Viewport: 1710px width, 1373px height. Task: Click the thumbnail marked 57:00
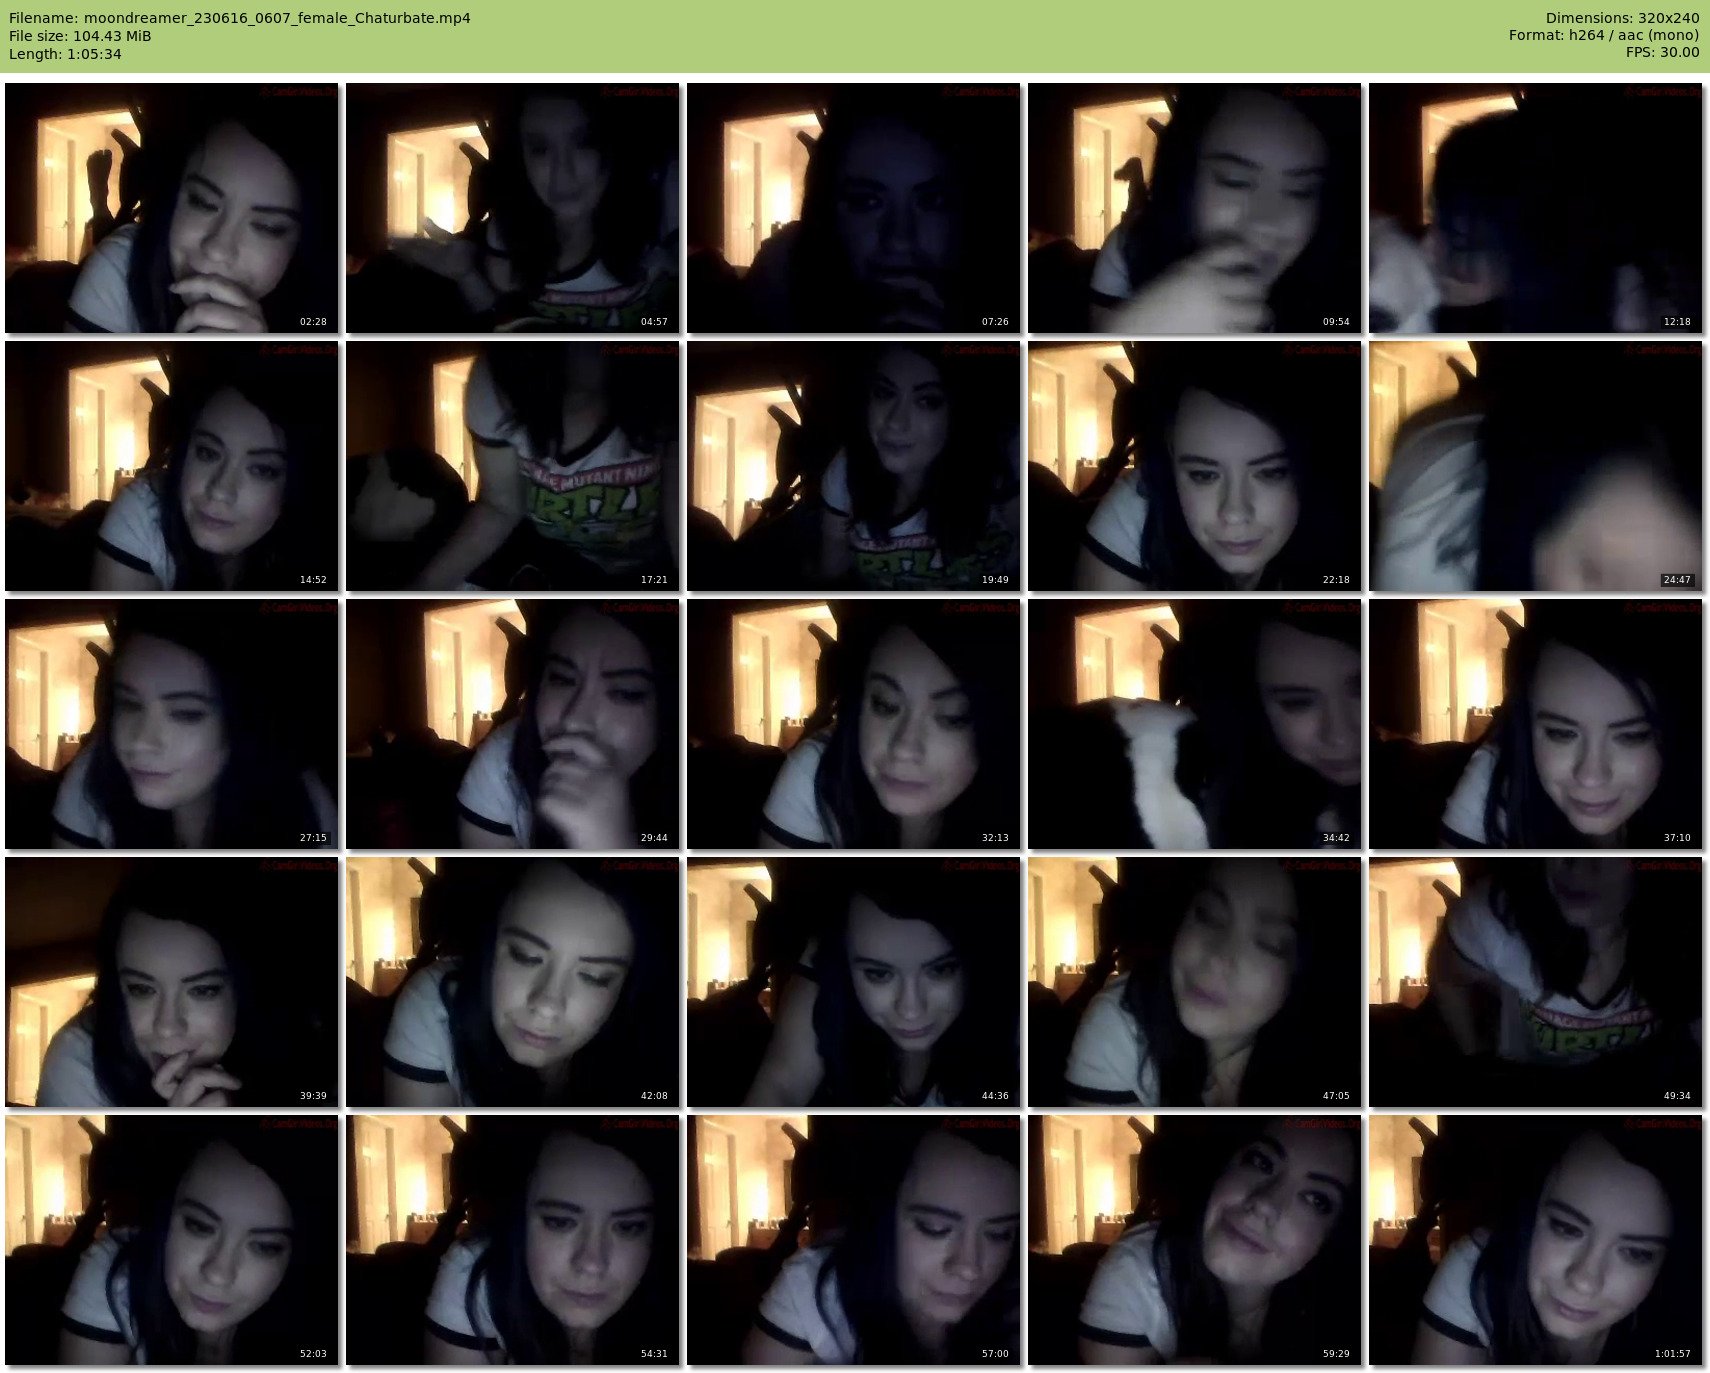pyautogui.click(x=854, y=1240)
